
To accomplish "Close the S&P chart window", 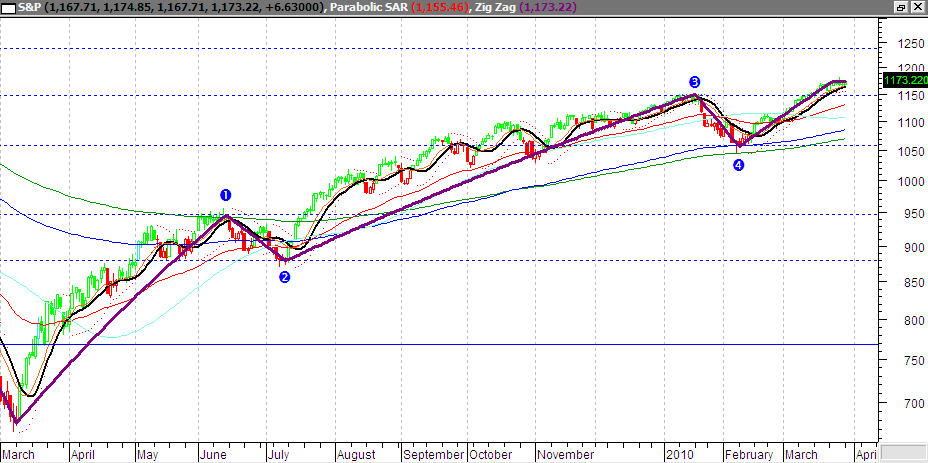I will coord(917,8).
